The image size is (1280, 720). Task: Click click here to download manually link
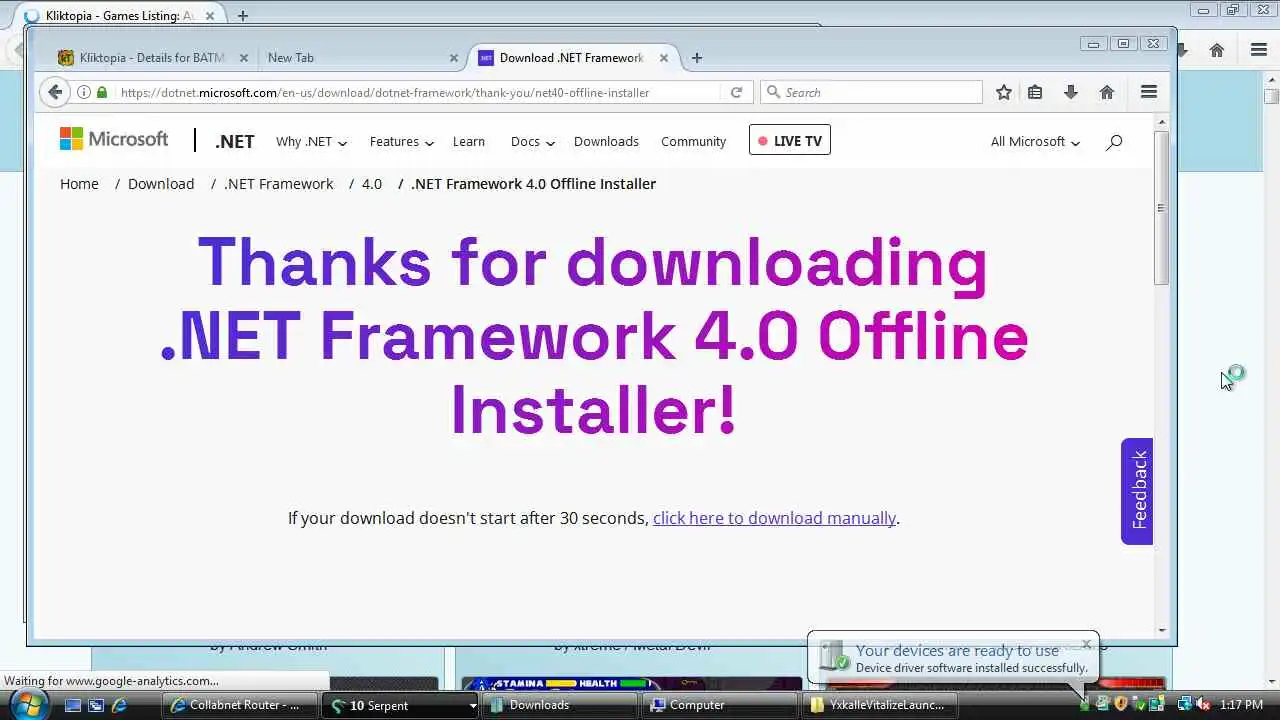(x=774, y=518)
